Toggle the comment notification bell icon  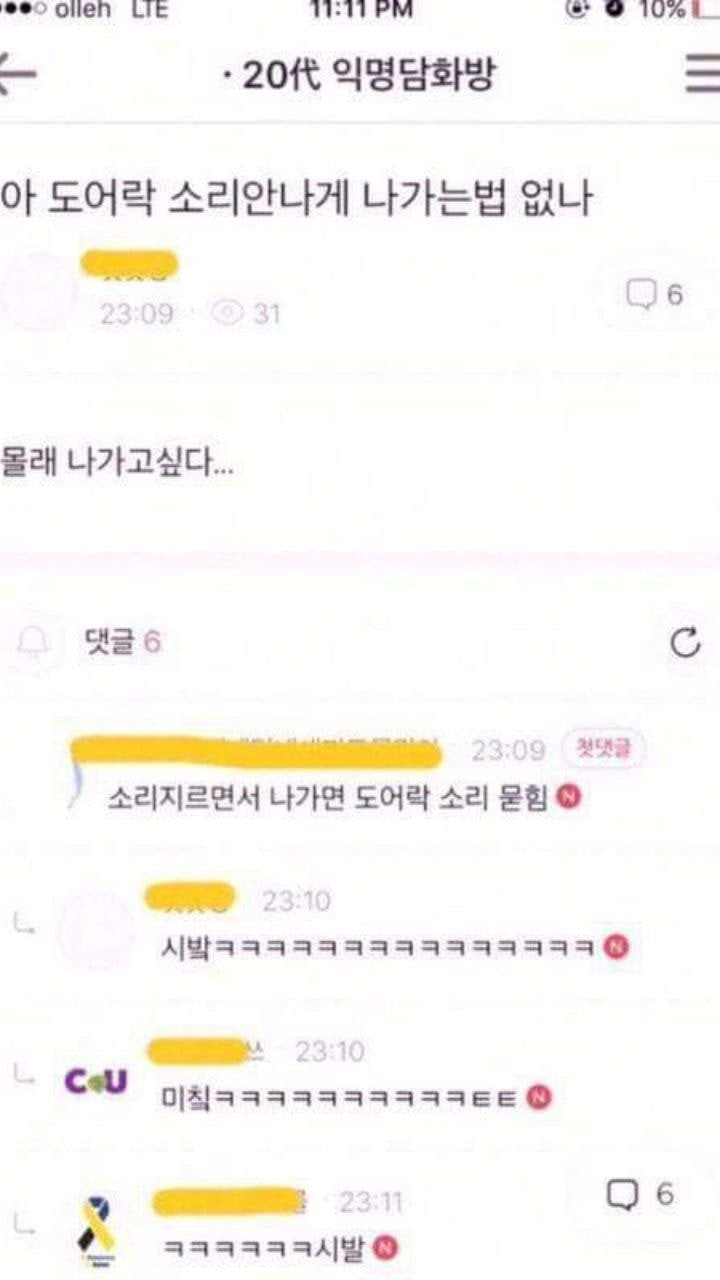click(35, 640)
